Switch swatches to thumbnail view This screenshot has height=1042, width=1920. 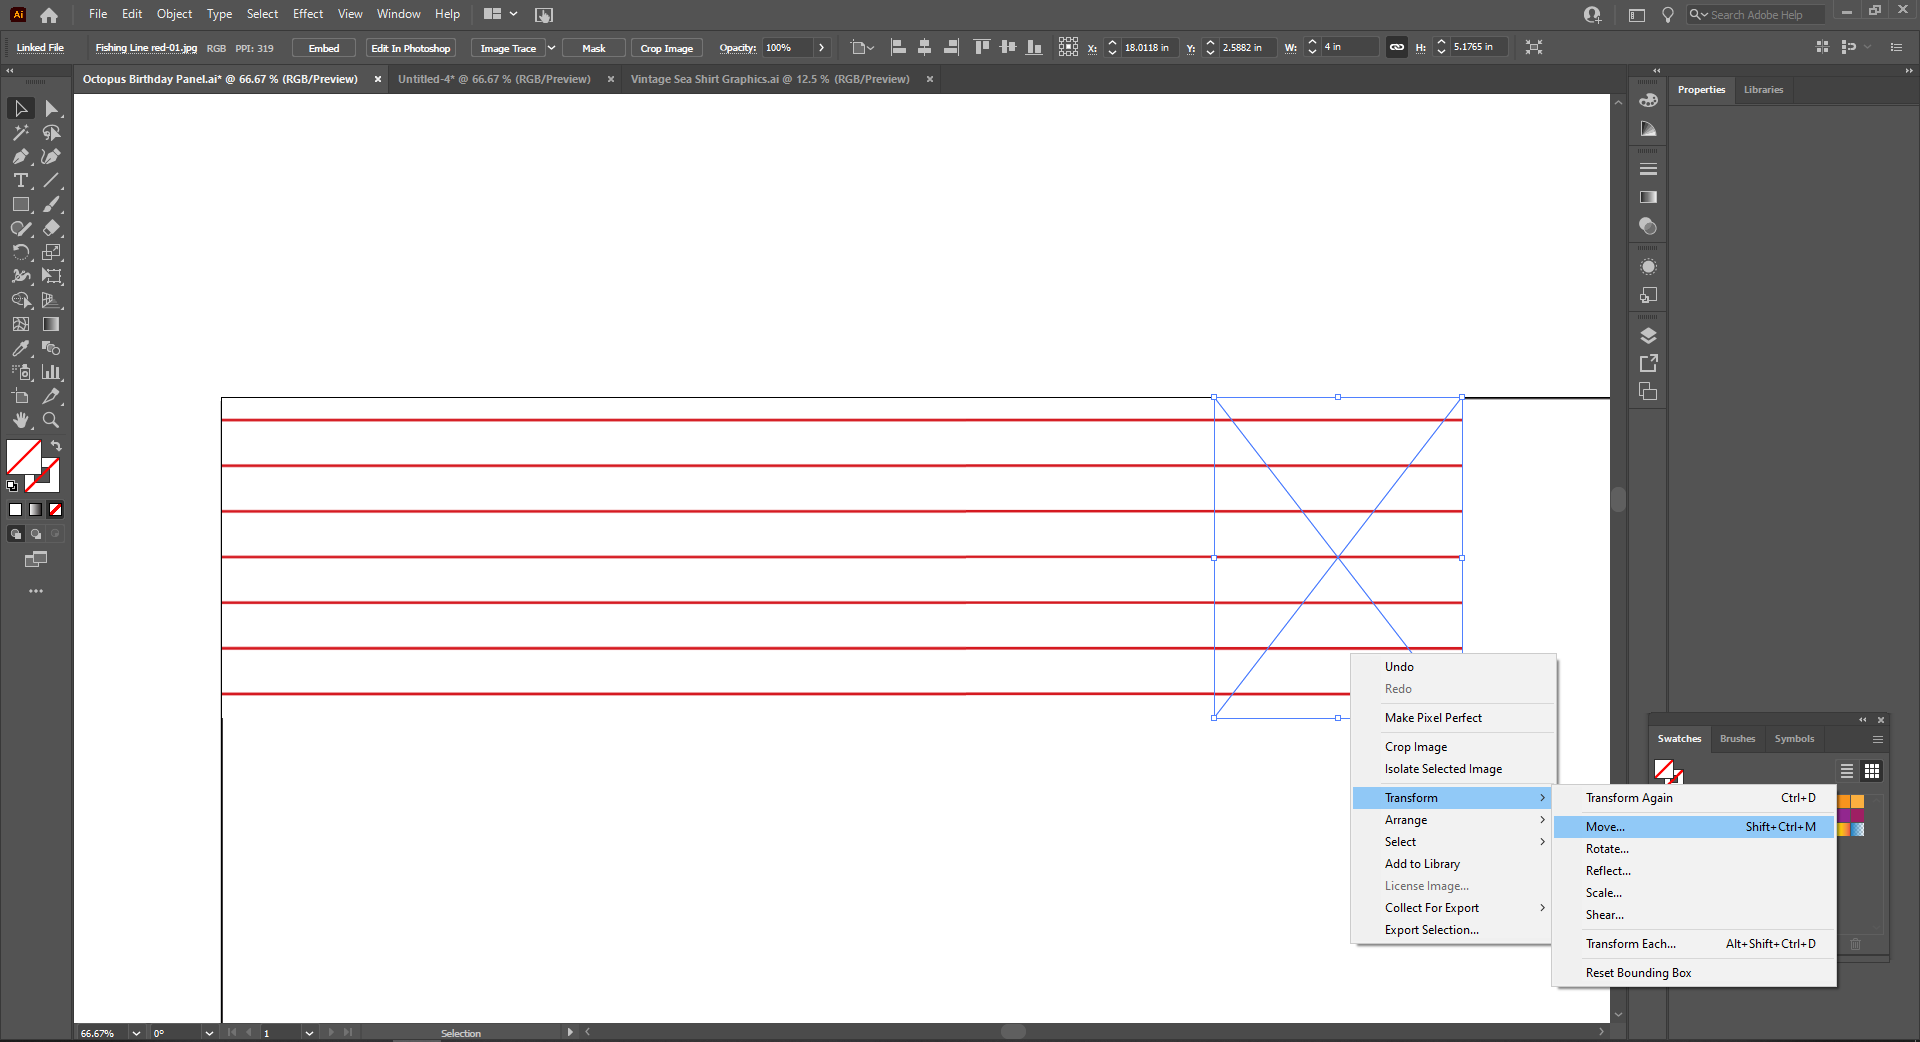pyautogui.click(x=1872, y=771)
